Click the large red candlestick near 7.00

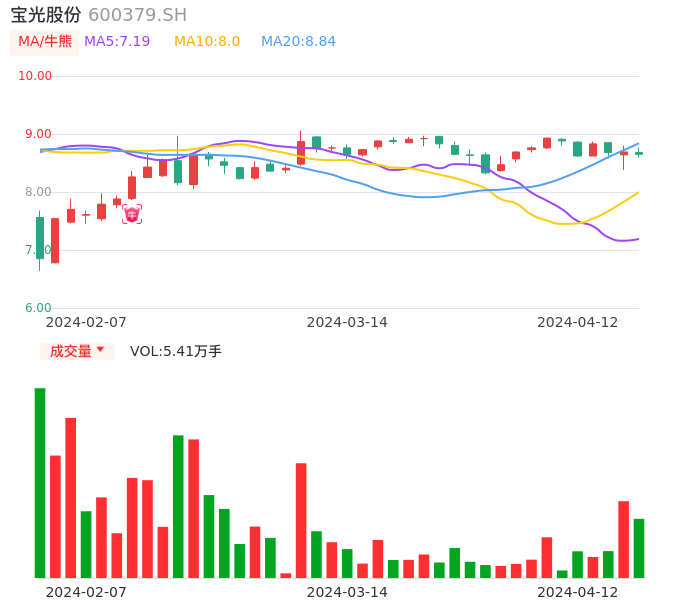55,241
